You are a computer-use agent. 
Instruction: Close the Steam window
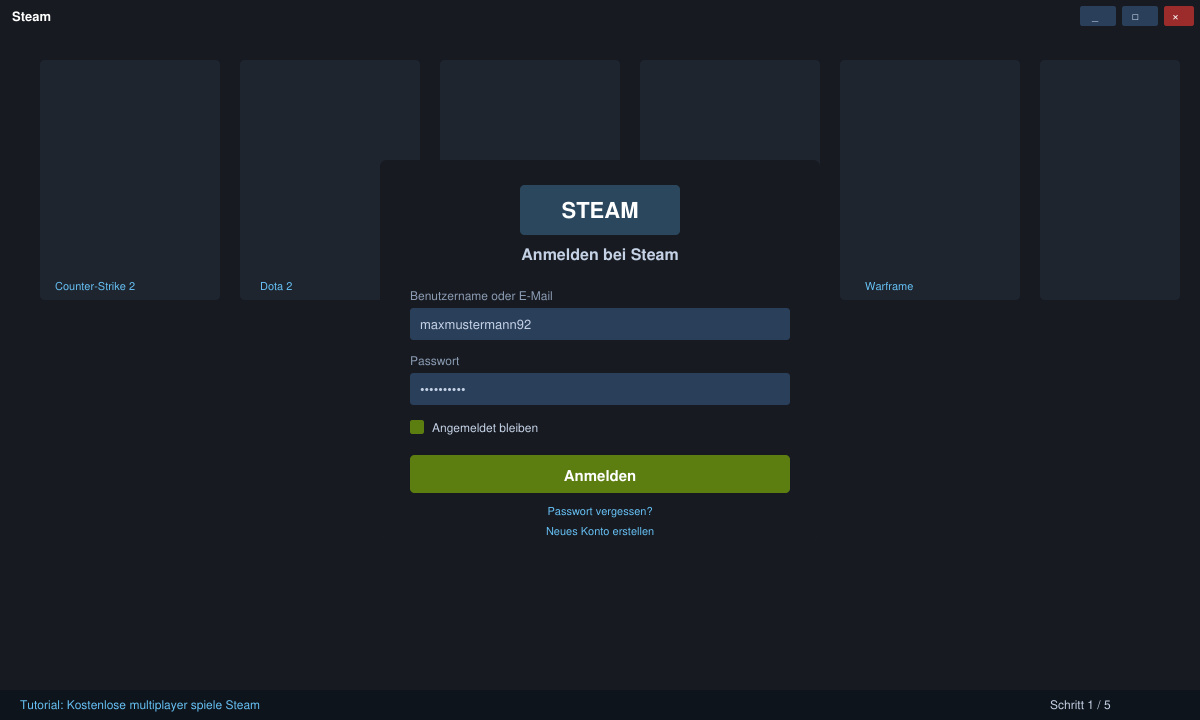coord(1179,16)
